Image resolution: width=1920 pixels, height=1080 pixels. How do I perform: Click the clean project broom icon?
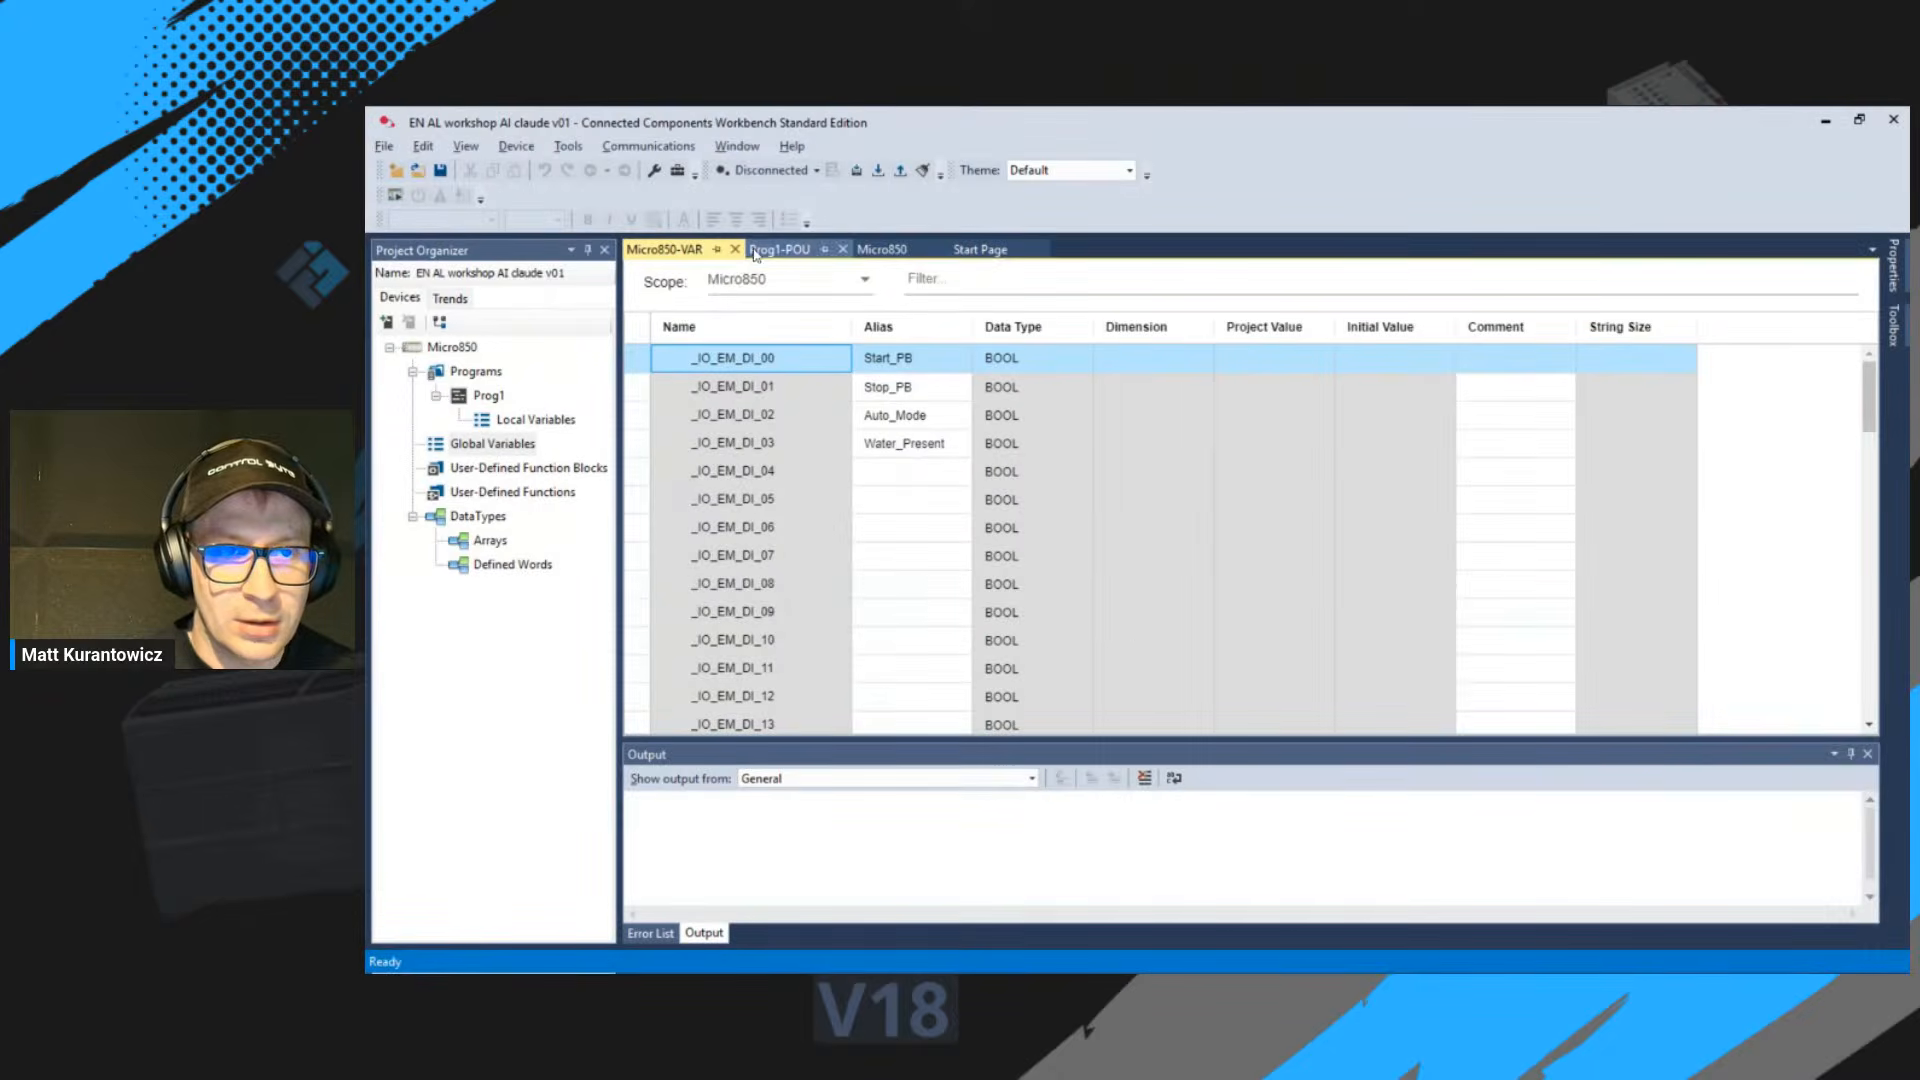pos(923,171)
